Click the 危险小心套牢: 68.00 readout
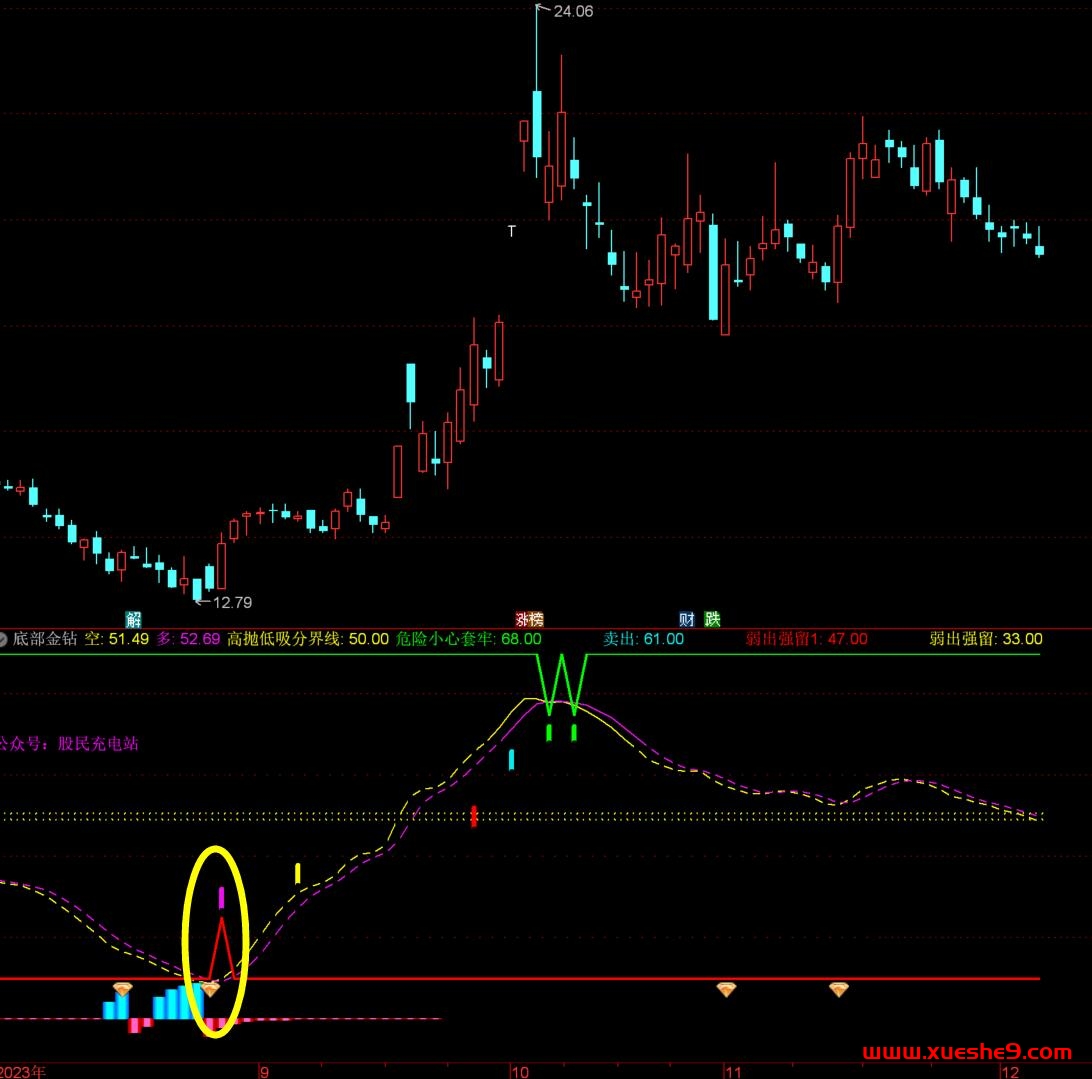The image size is (1092, 1079). tap(468, 639)
